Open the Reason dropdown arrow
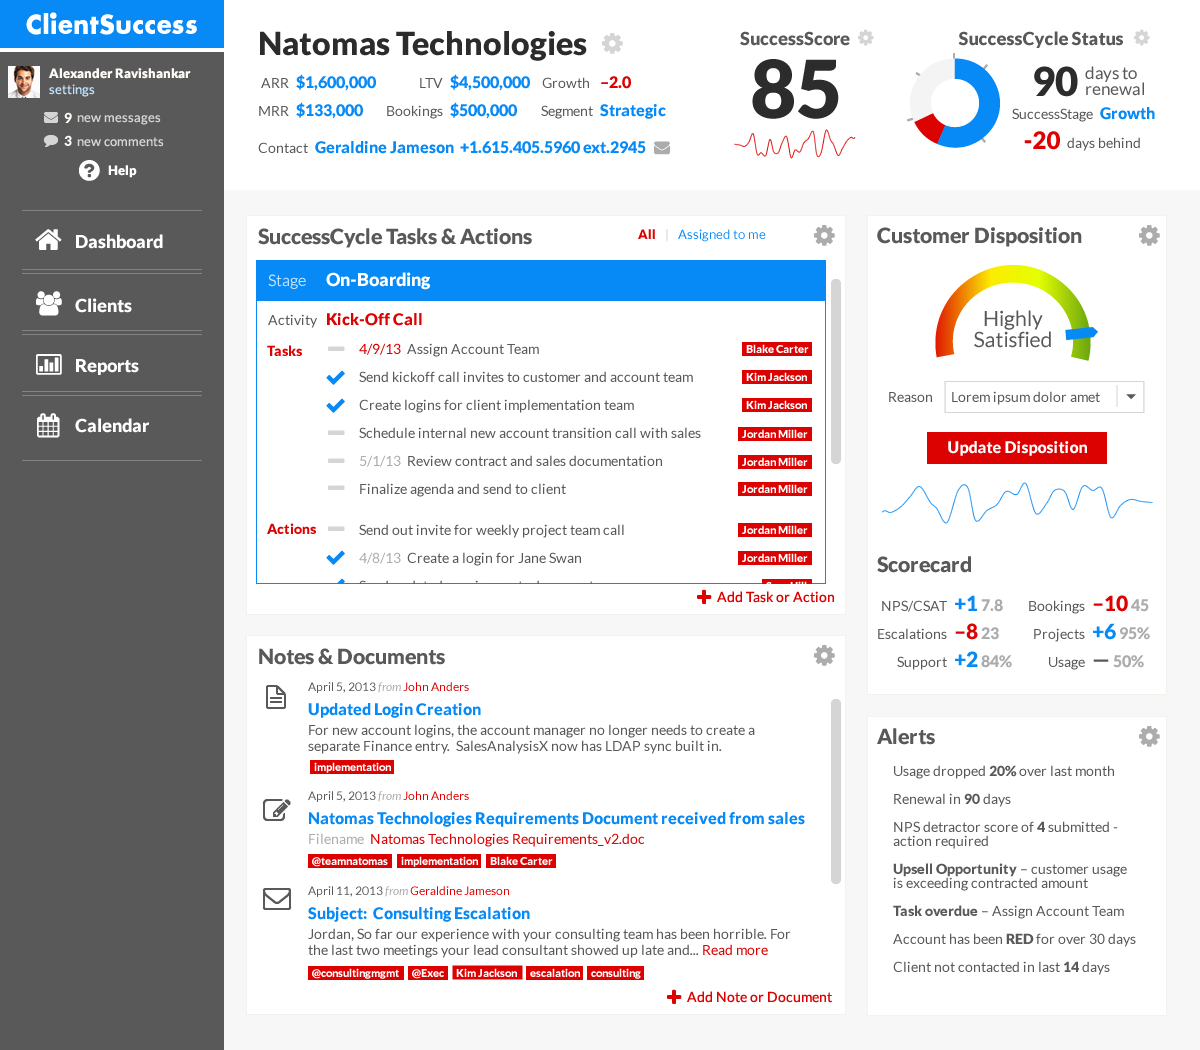 click(x=1131, y=397)
